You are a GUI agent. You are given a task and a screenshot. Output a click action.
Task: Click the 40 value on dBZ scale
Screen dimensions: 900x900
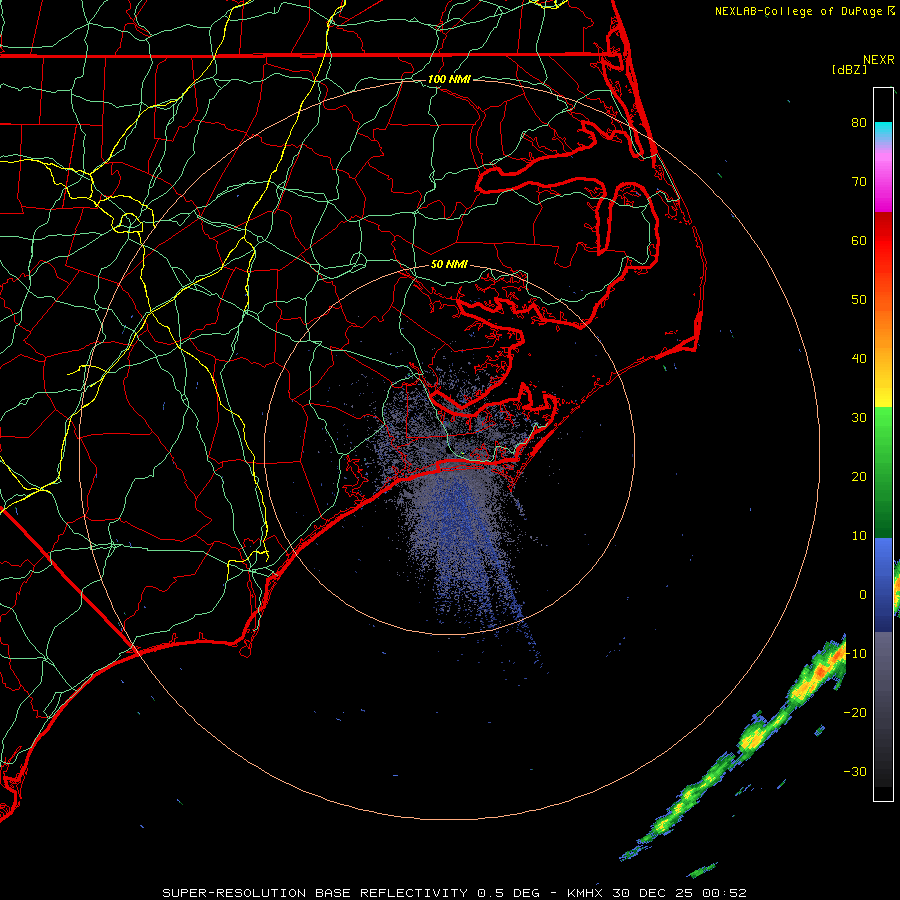coord(859,359)
